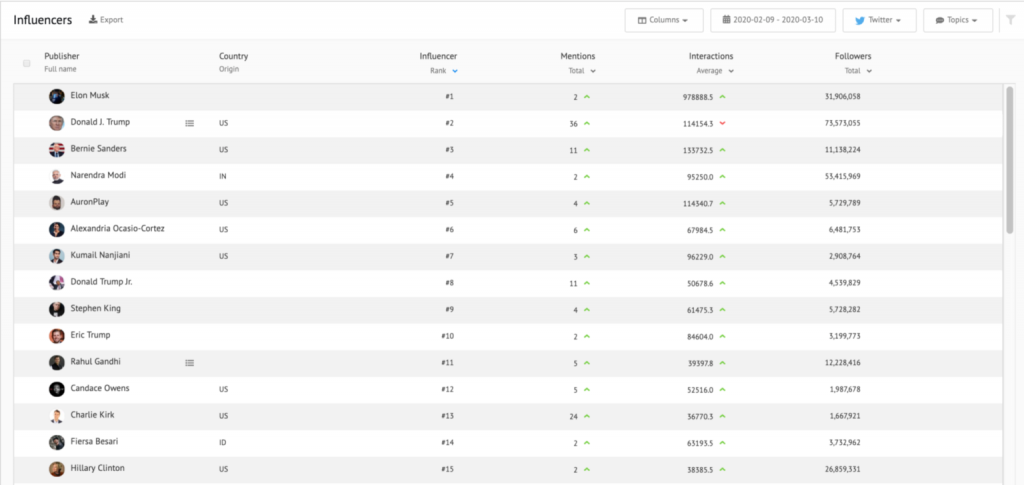Click Narendra Modi's avatar
This screenshot has width=1024, height=485.
coord(57,176)
